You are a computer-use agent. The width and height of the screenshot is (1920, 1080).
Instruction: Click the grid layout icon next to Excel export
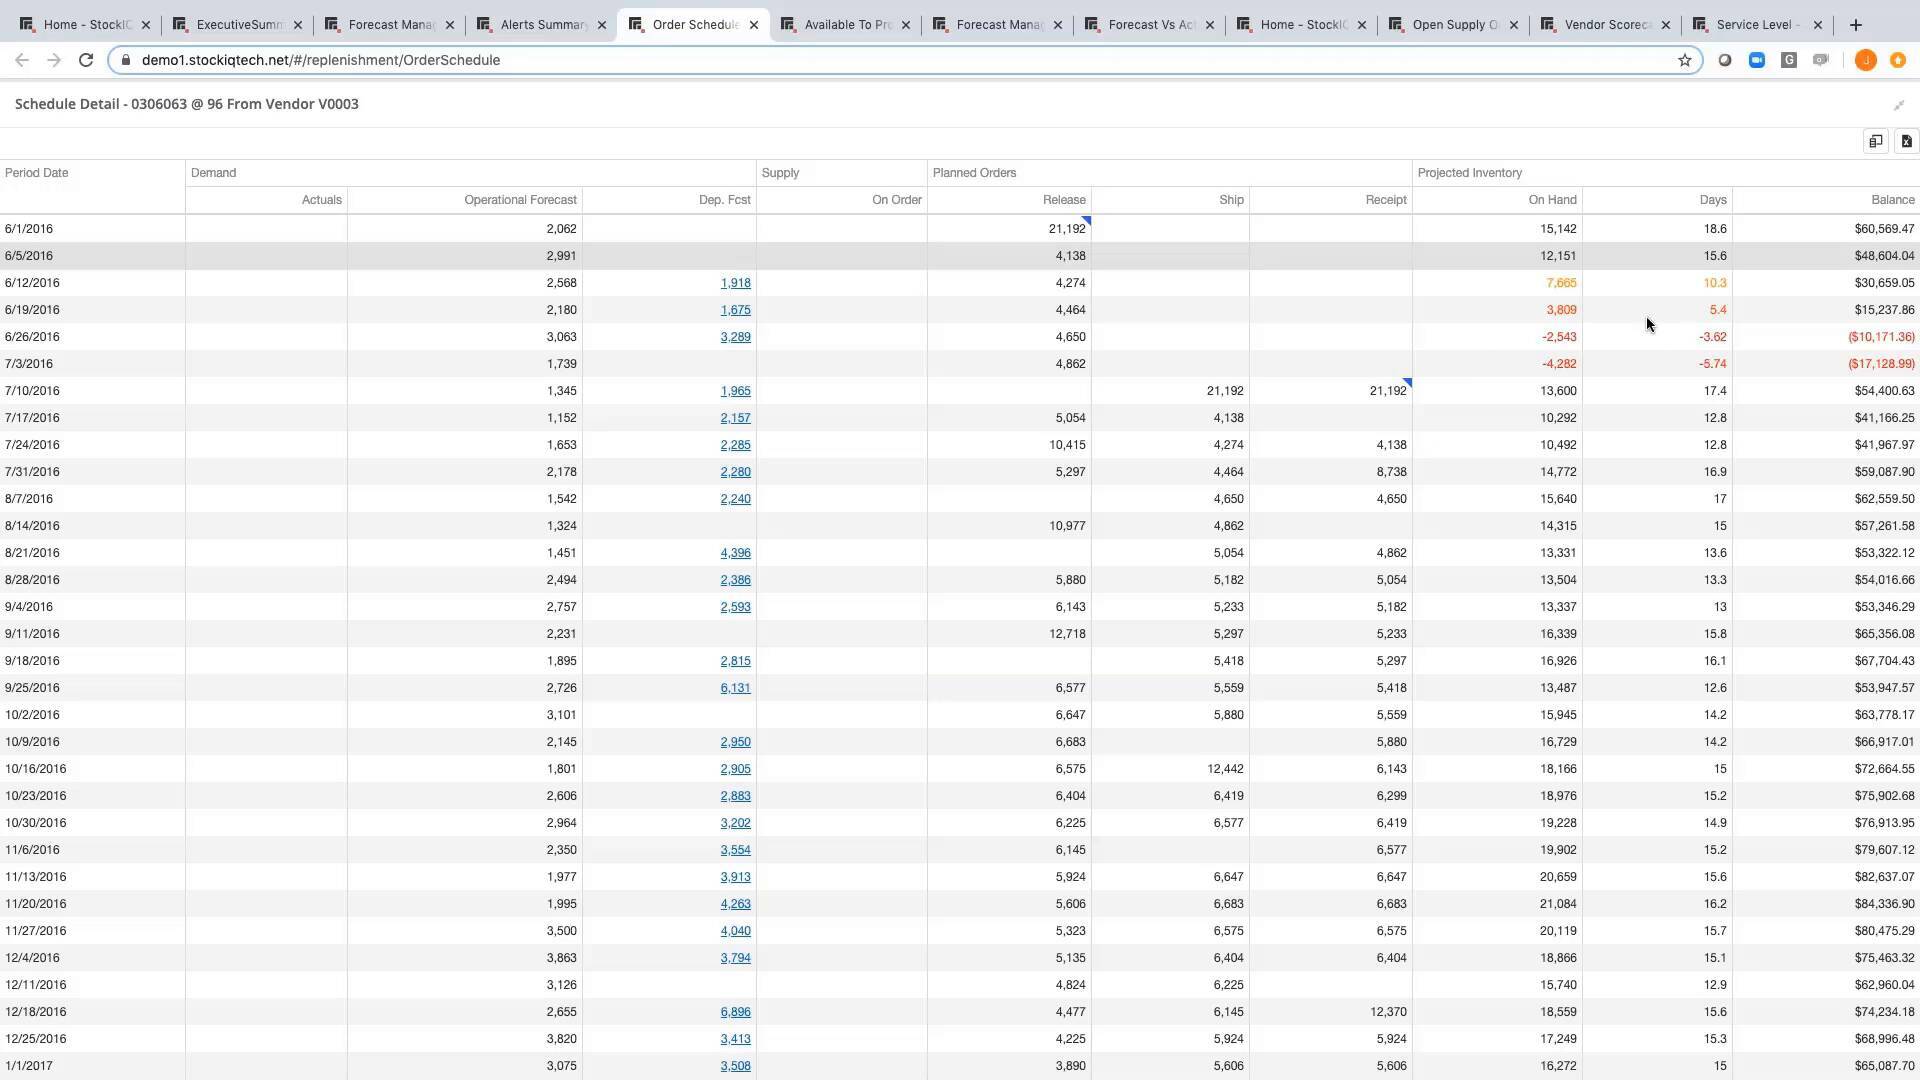tap(1875, 141)
